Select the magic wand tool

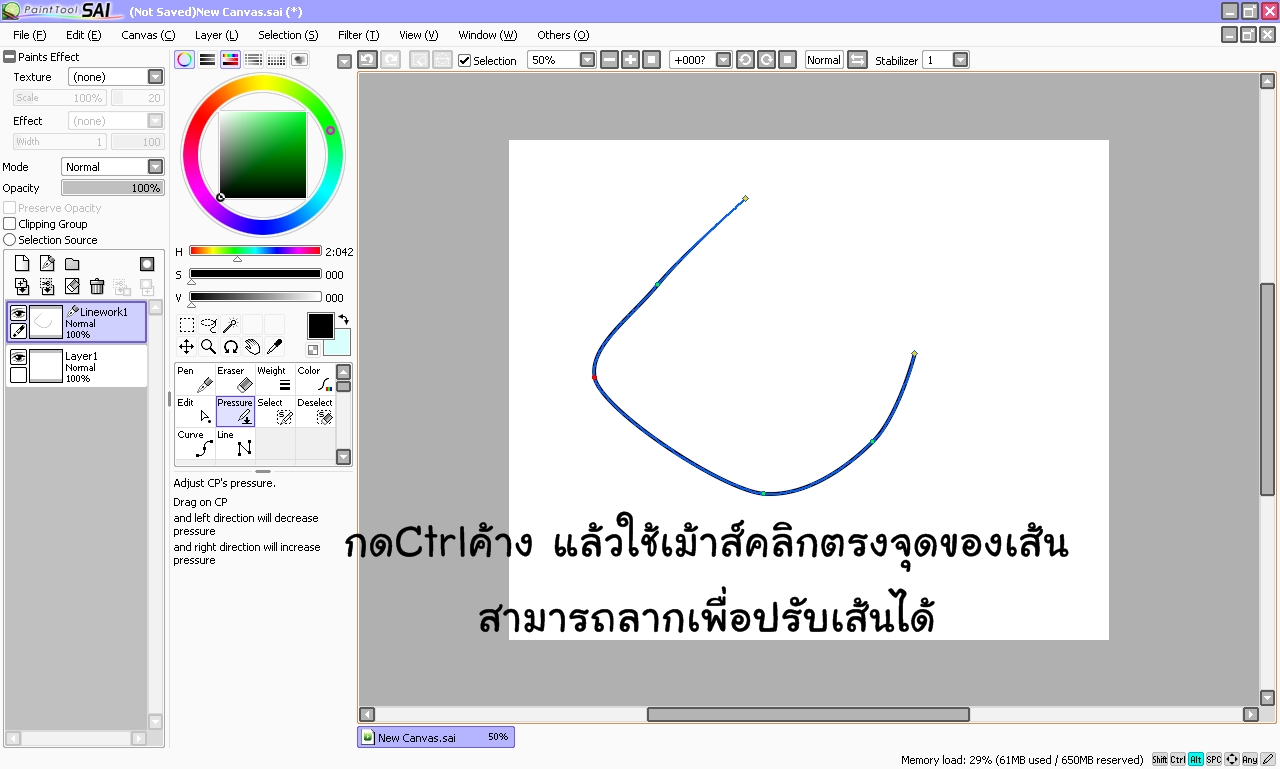tap(231, 325)
